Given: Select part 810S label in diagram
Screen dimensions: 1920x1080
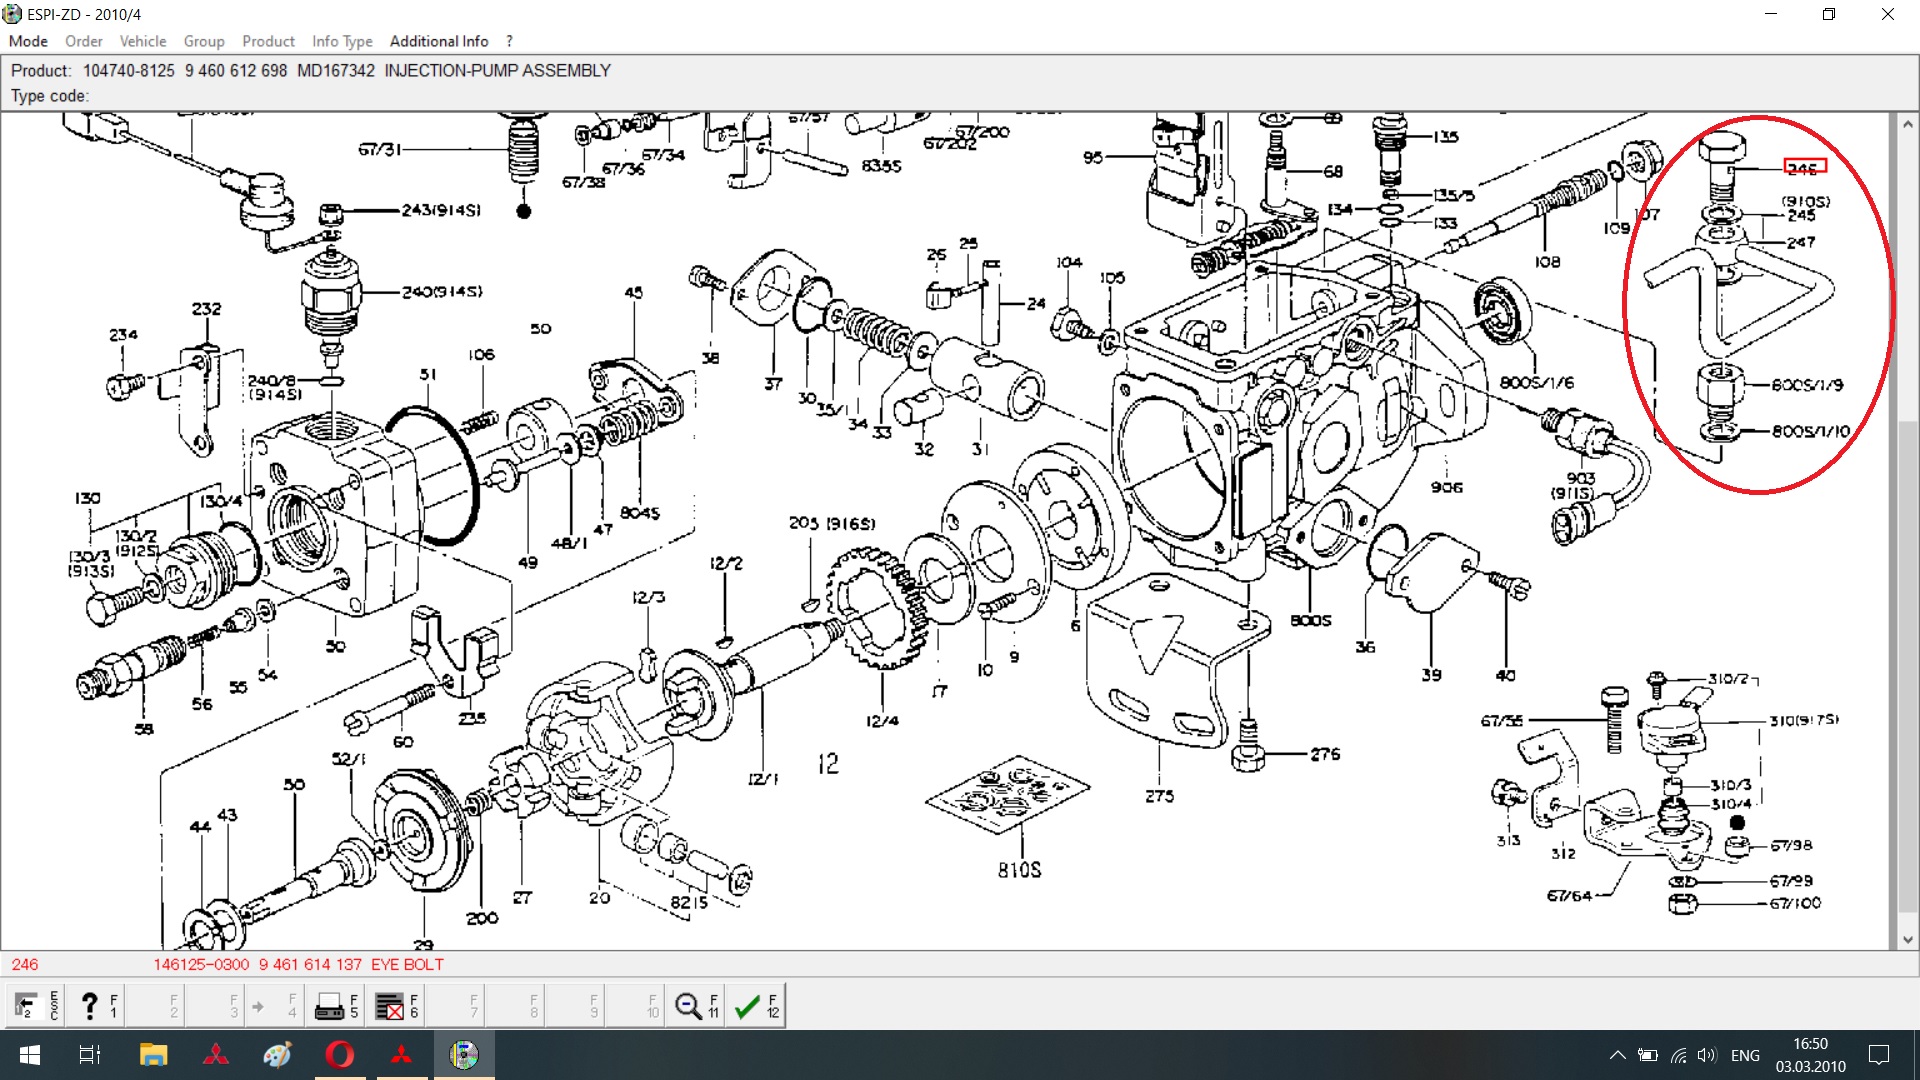Looking at the screenshot, I should point(1019,870).
